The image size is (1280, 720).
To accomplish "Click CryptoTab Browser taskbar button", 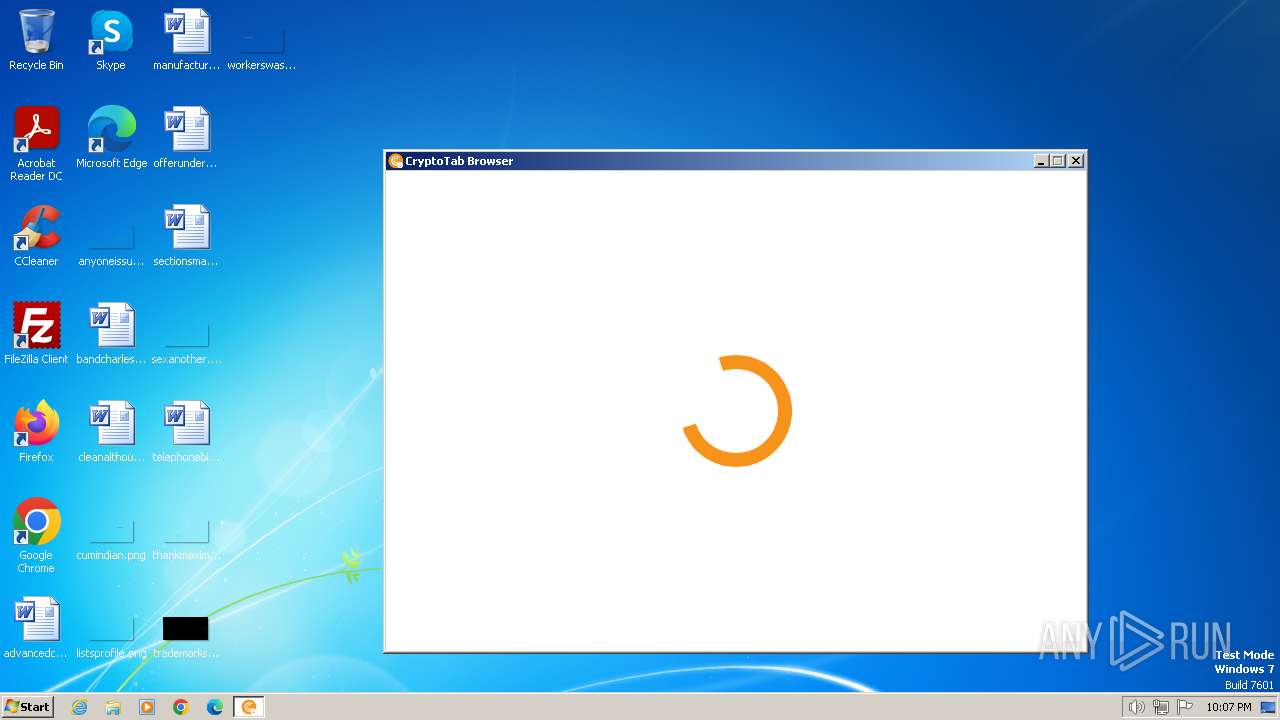I will 249,707.
